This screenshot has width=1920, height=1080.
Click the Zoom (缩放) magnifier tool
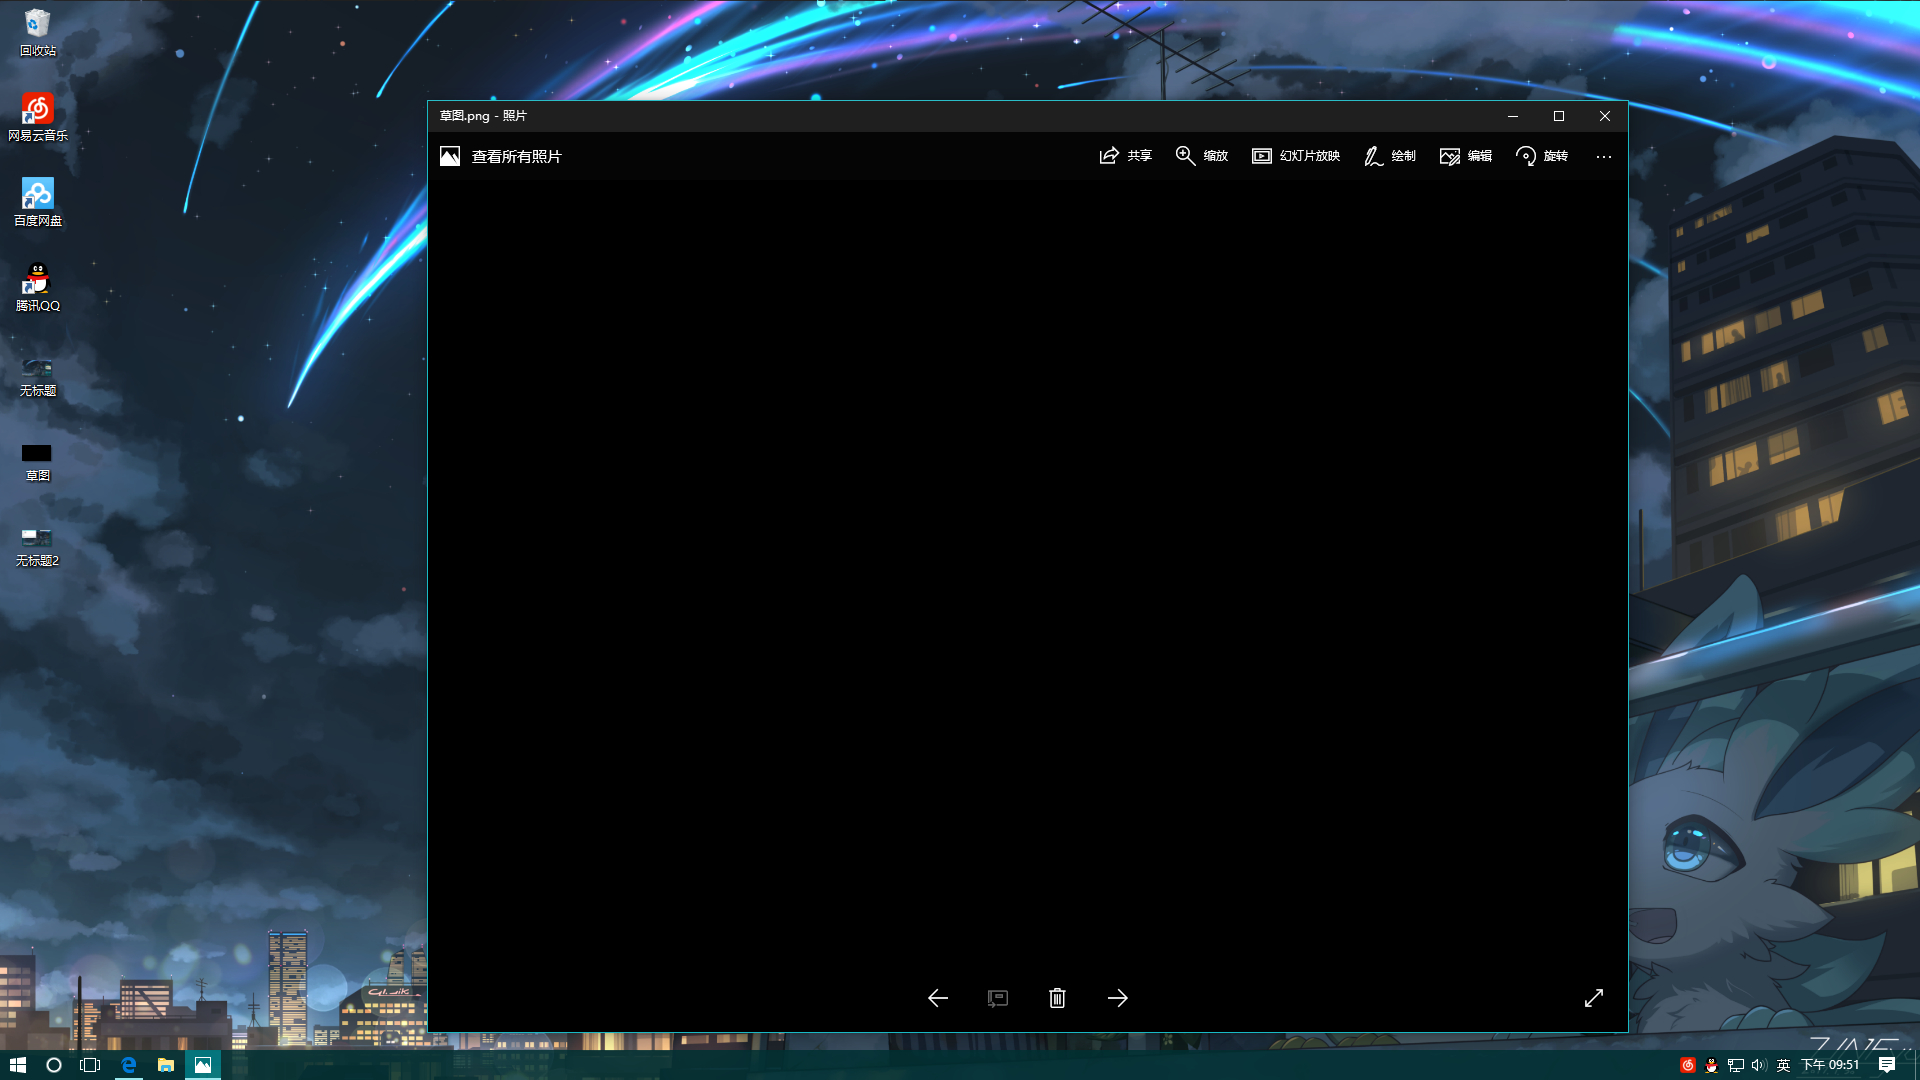[x=1202, y=156]
